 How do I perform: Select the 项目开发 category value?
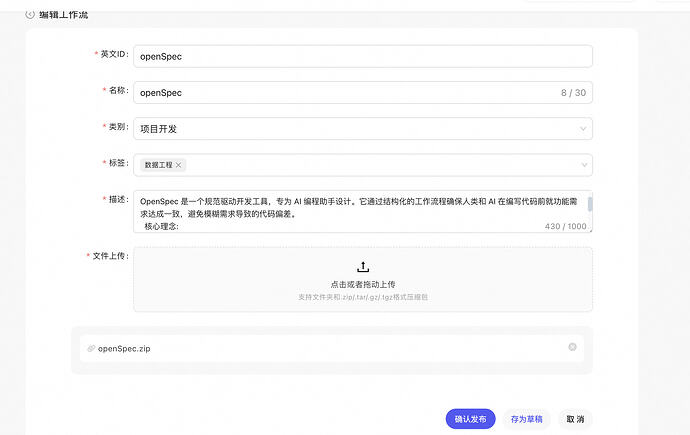click(x=159, y=129)
